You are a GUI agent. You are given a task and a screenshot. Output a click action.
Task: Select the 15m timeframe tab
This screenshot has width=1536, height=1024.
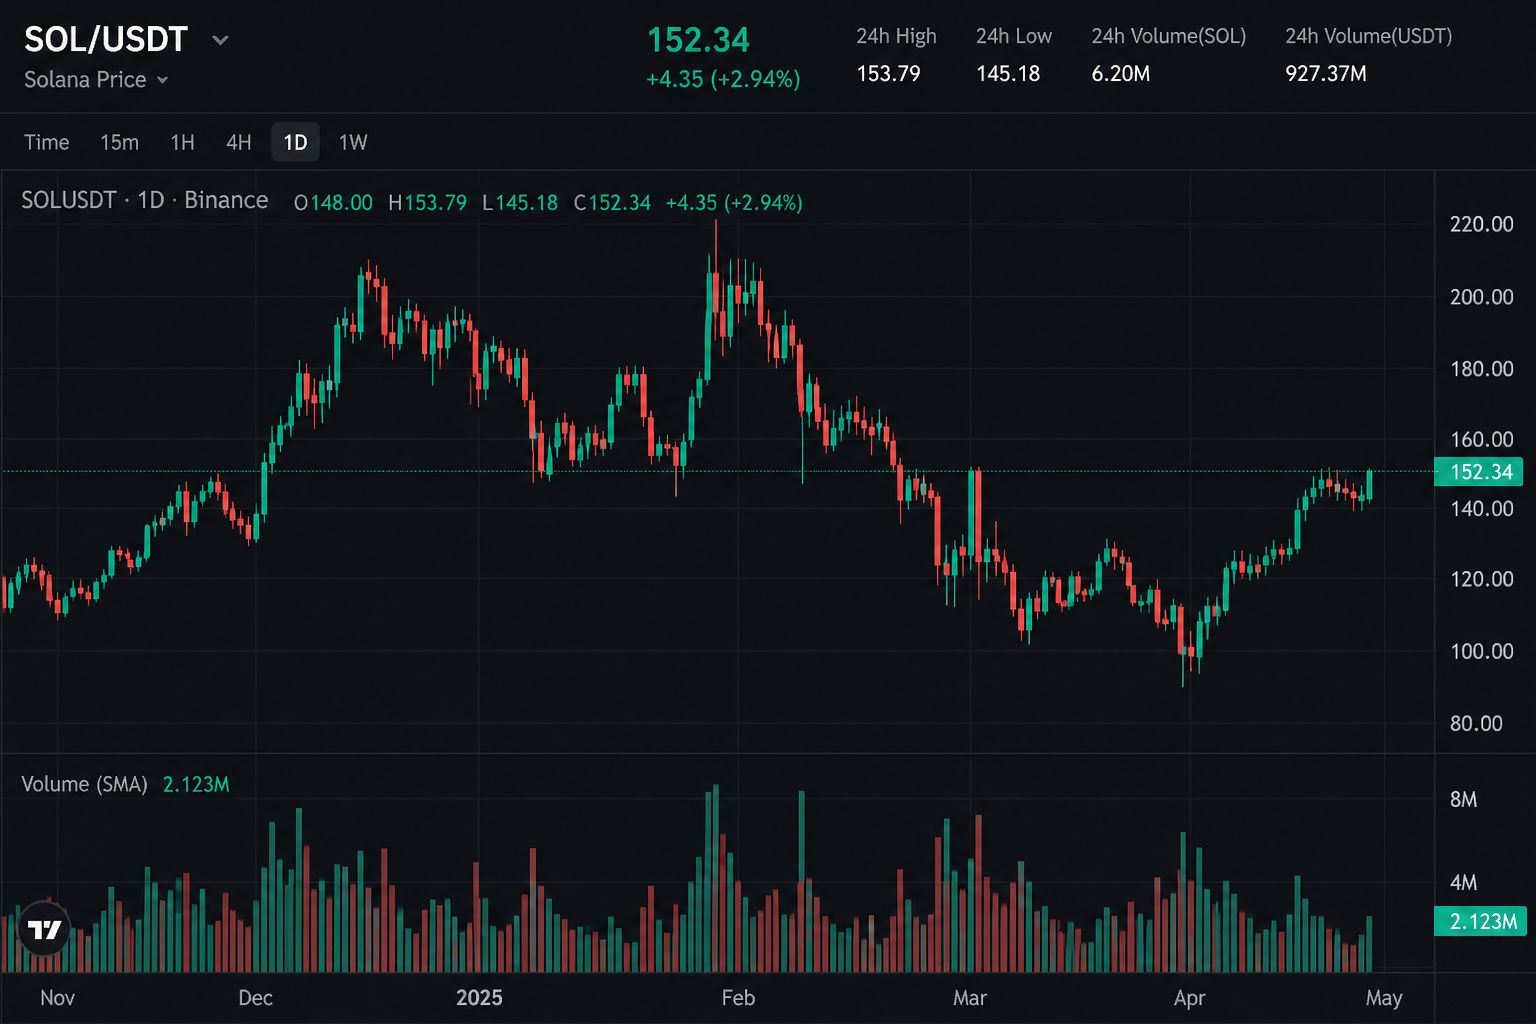coord(119,142)
